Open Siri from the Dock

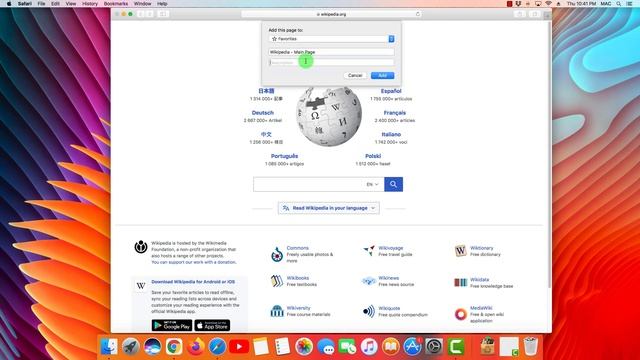coord(152,347)
